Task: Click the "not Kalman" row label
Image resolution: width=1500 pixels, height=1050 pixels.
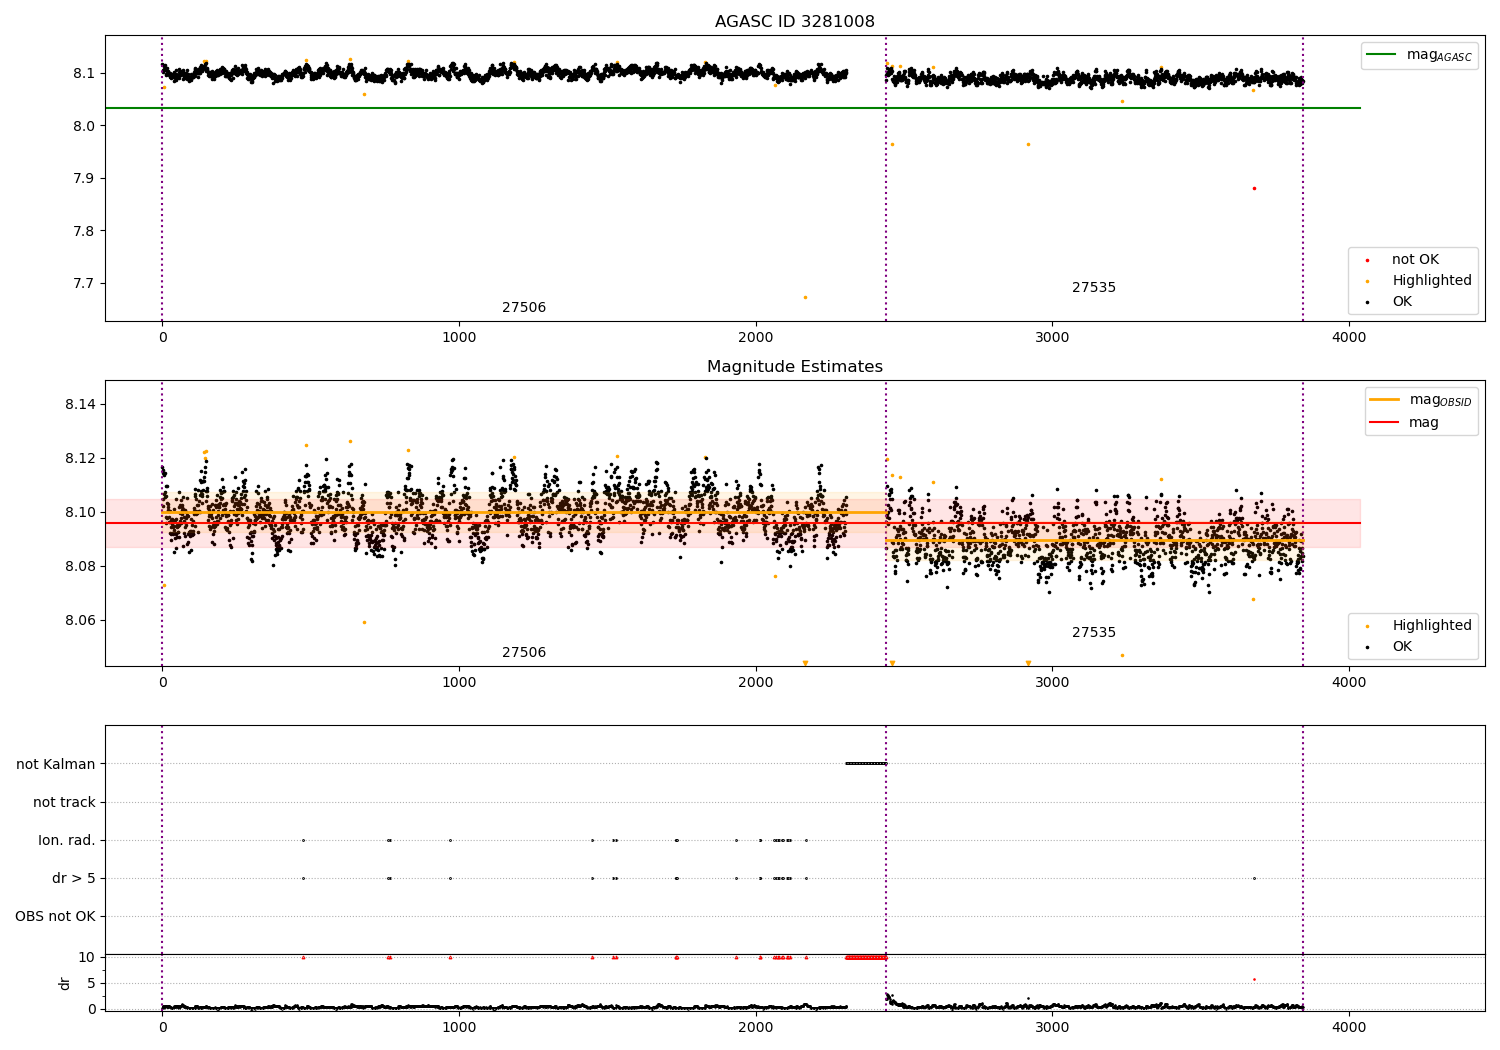Action: [56, 765]
